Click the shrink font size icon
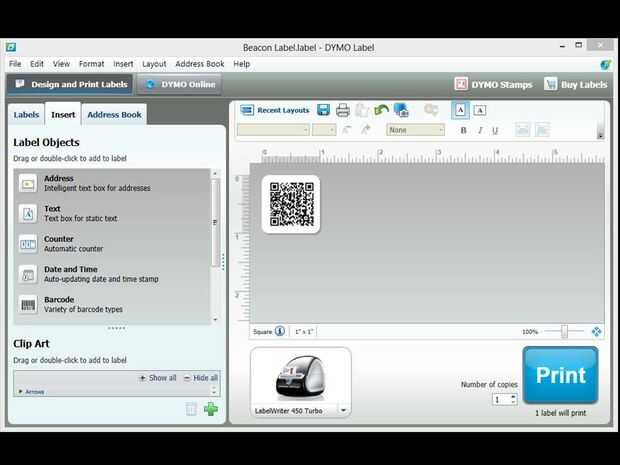The width and height of the screenshot is (620, 465). 346,130
